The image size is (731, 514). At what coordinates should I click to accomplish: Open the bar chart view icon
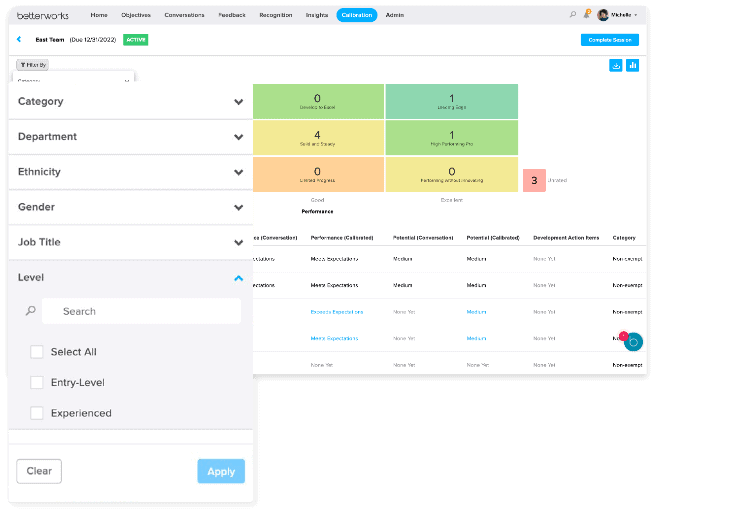pyautogui.click(x=632, y=65)
